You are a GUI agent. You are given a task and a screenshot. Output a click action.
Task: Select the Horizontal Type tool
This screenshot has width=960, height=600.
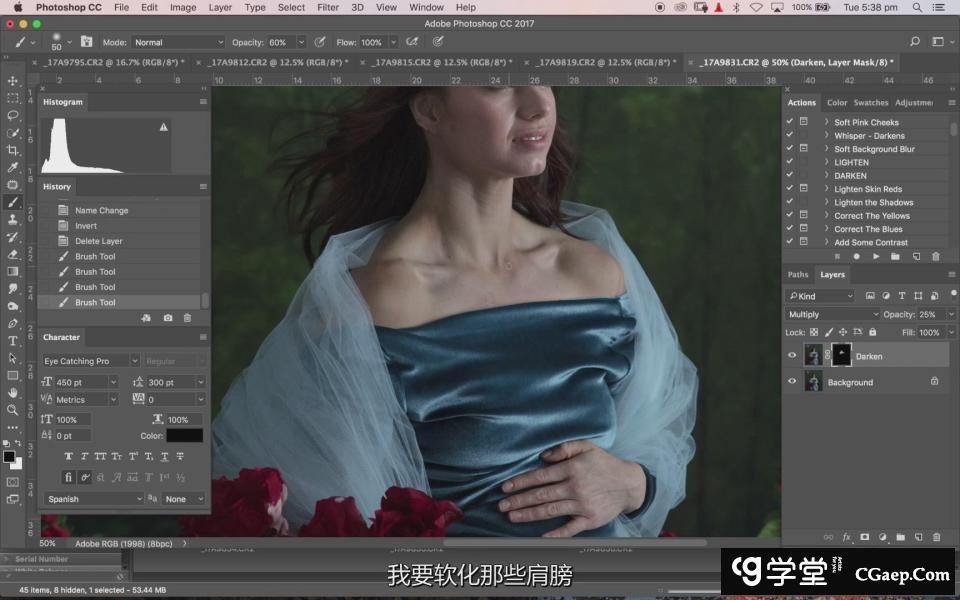coord(13,341)
